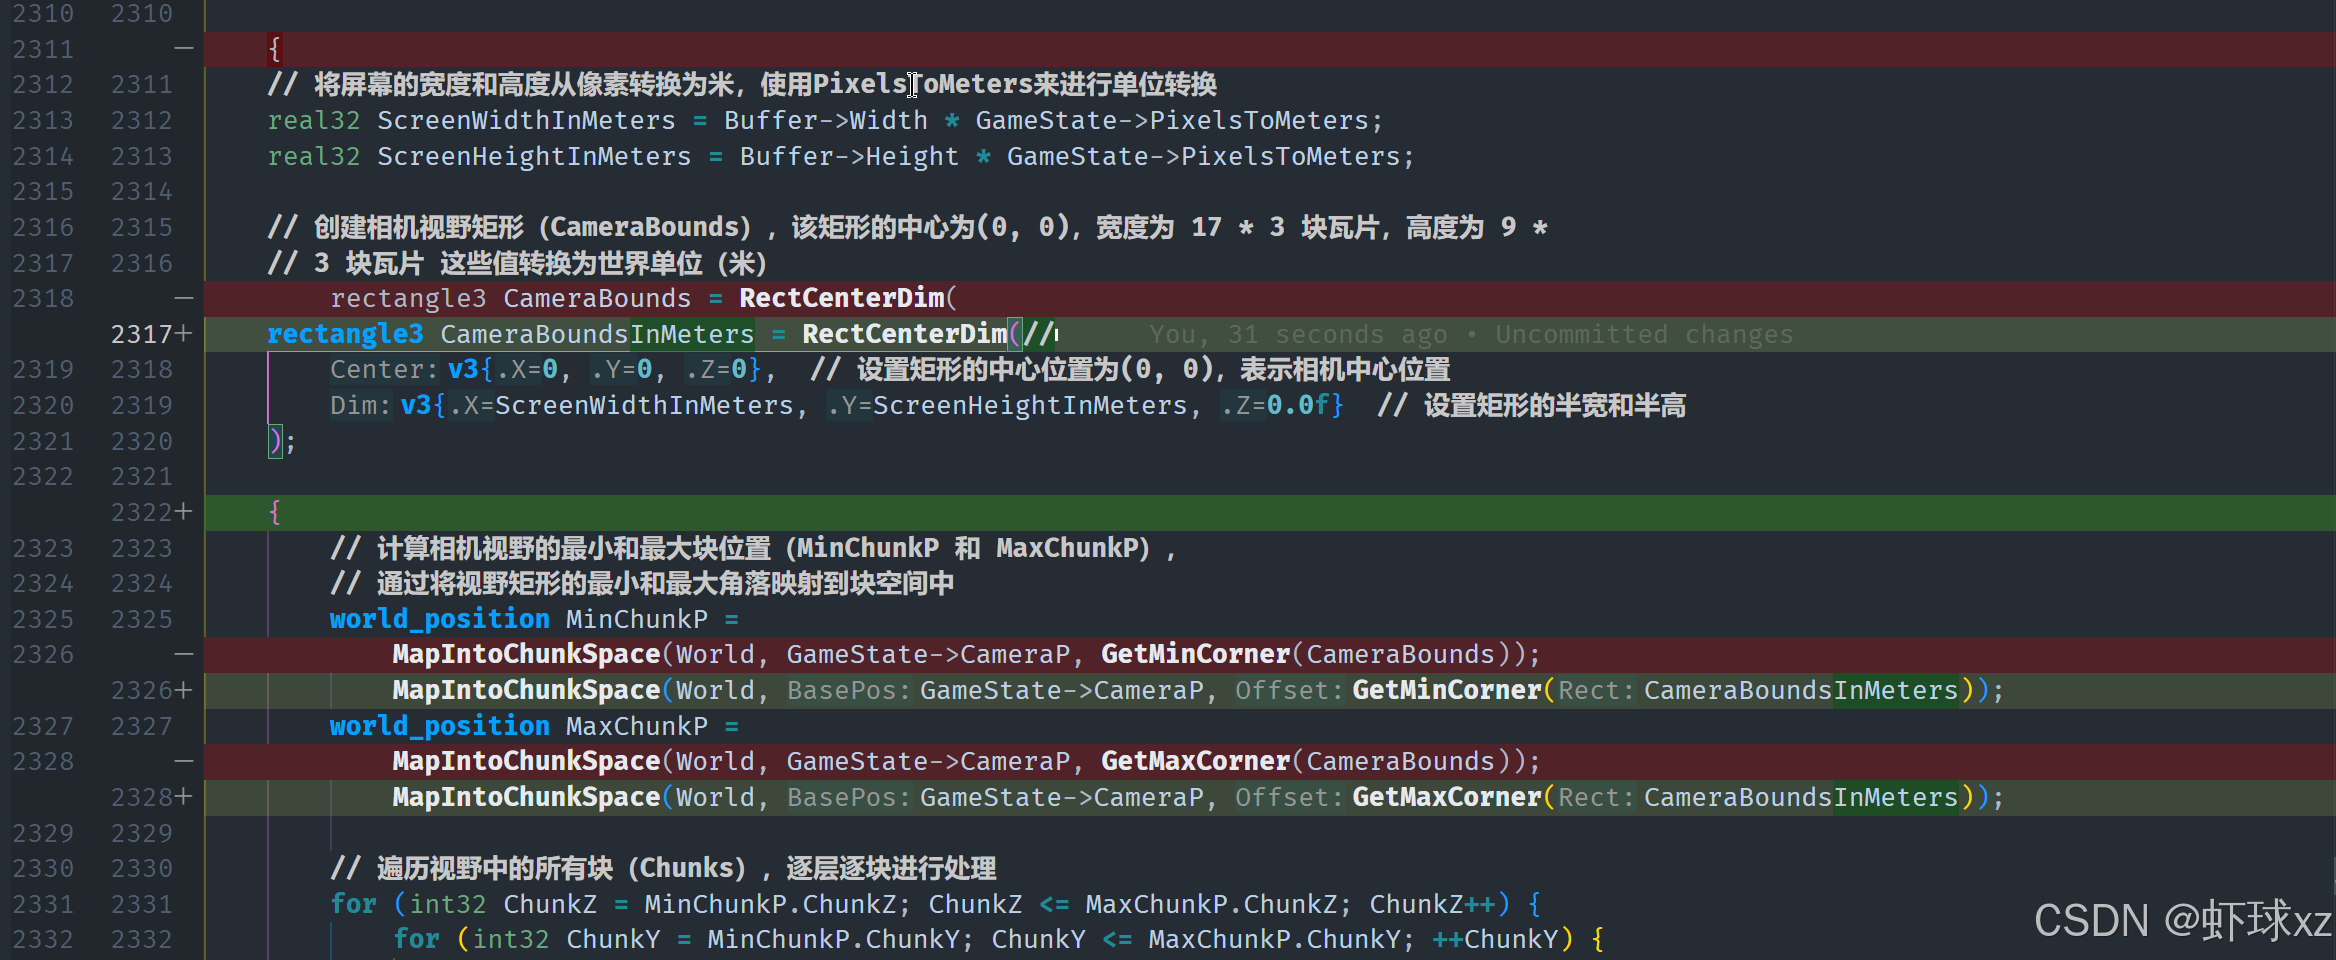Click the 'for' keyword of the ChunkZ loop
2336x960 pixels.
tap(354, 904)
